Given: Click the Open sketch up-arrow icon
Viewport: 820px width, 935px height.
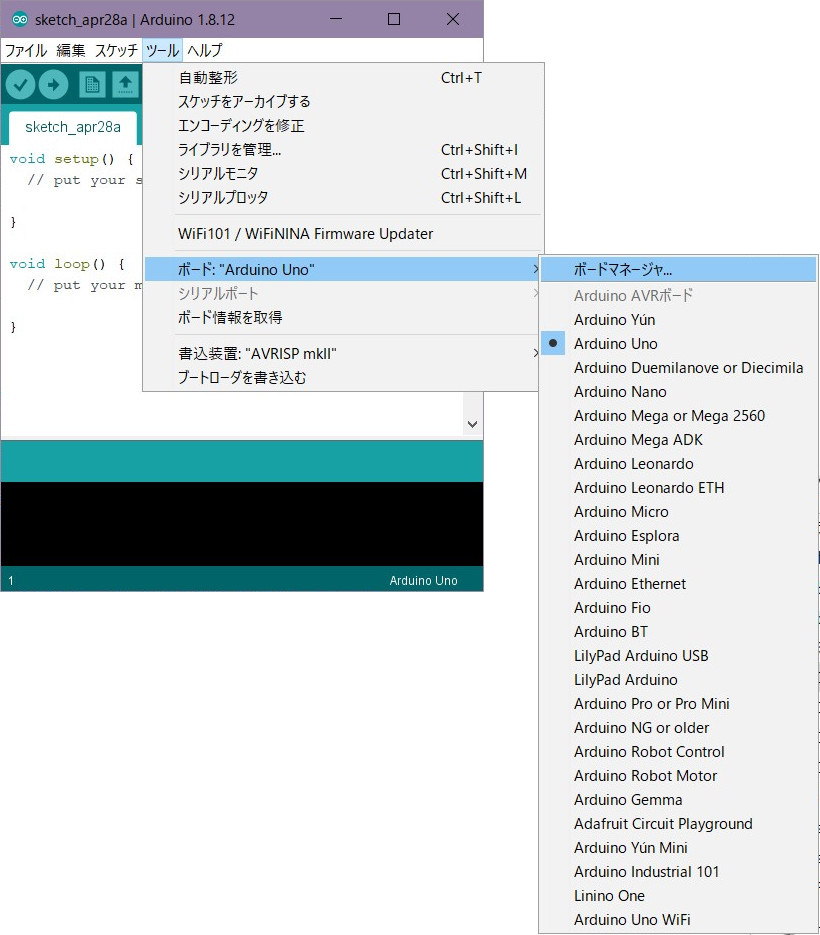Looking at the screenshot, I should (x=125, y=85).
